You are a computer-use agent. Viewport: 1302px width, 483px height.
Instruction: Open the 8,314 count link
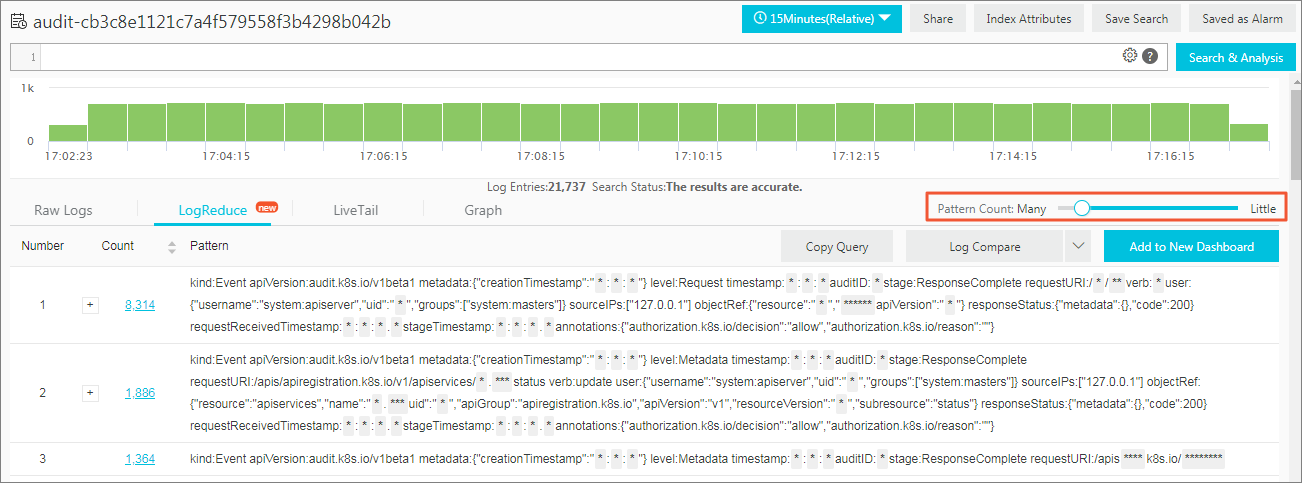pos(140,305)
